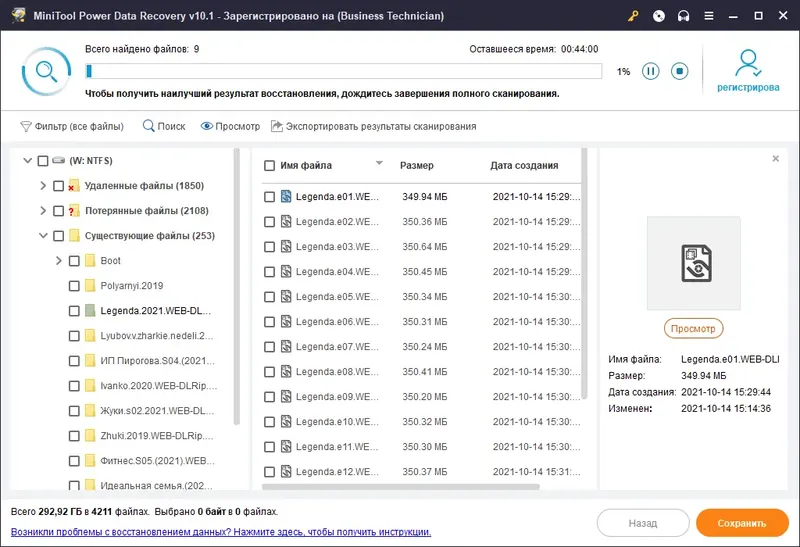Collapse the Существующие файлы node
Viewport: 800px width, 547px height.
tap(43, 236)
